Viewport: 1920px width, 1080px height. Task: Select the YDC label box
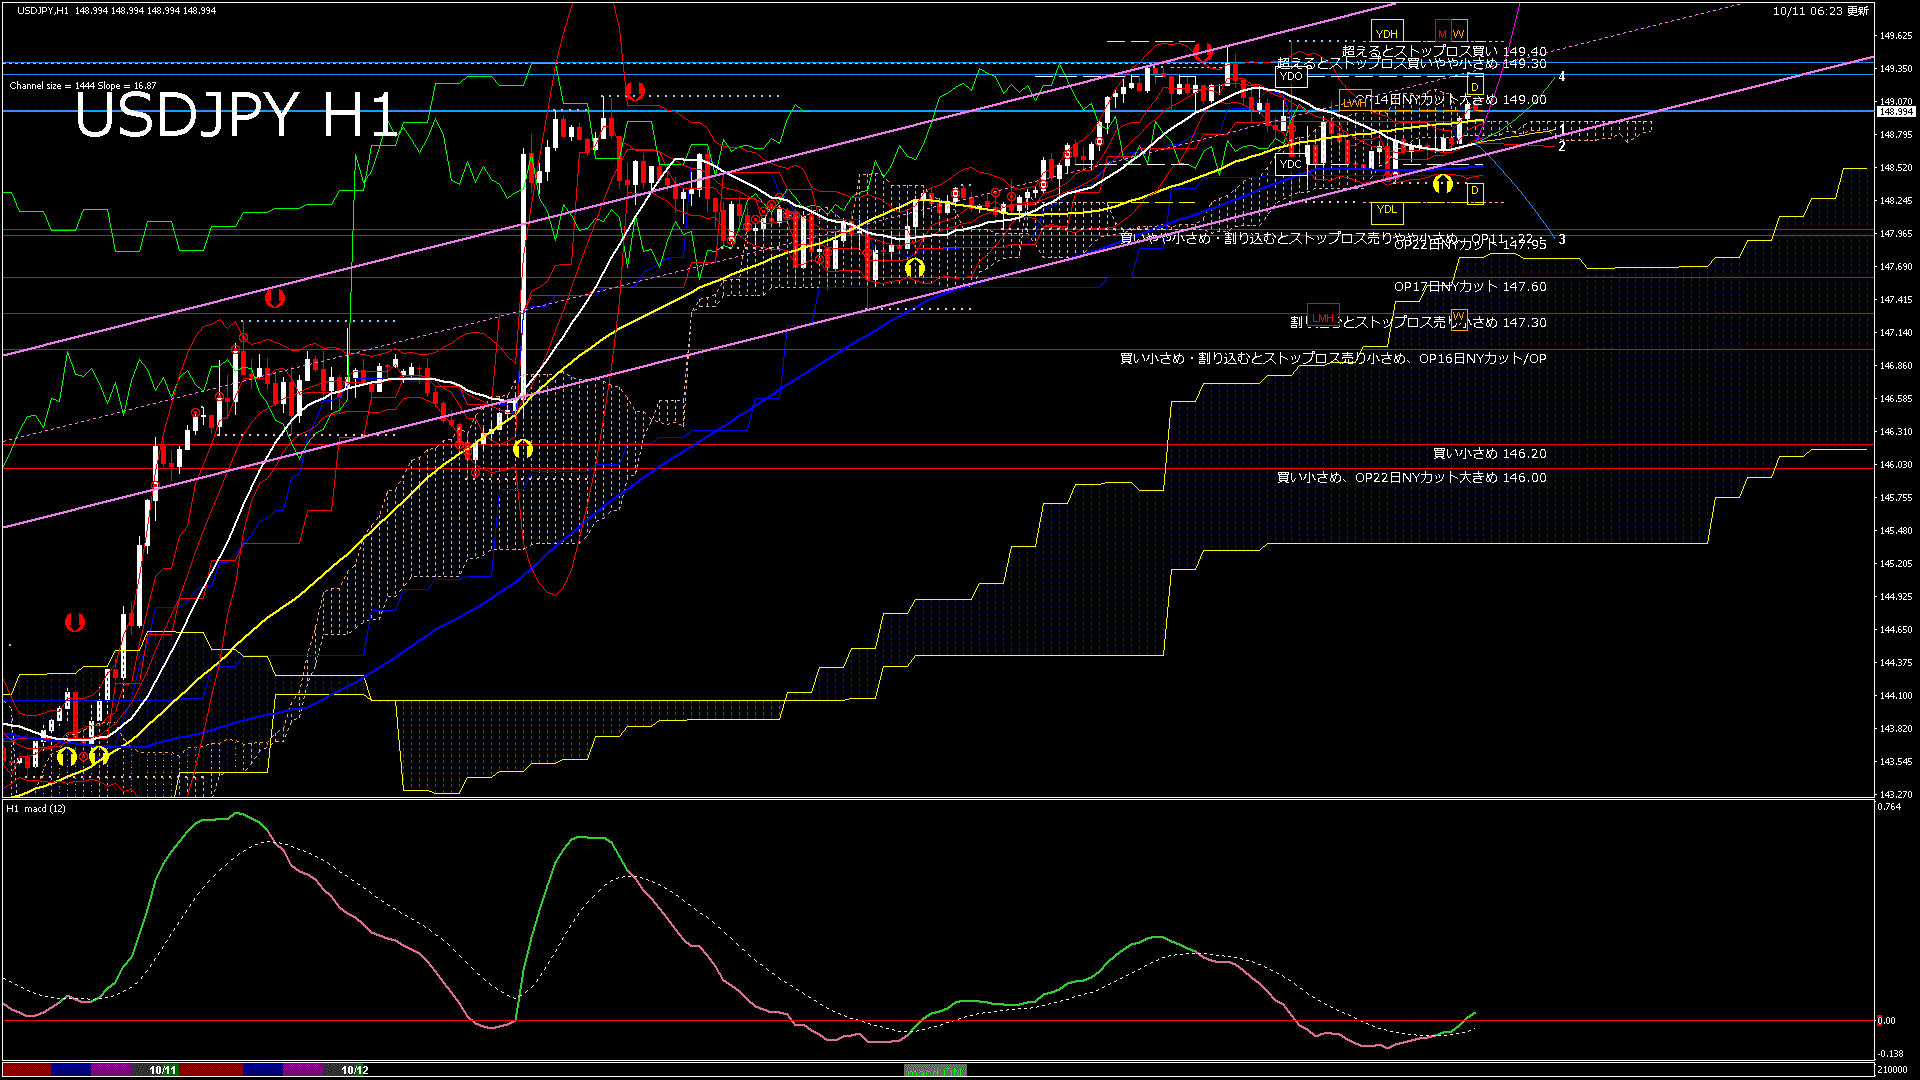coord(1291,163)
